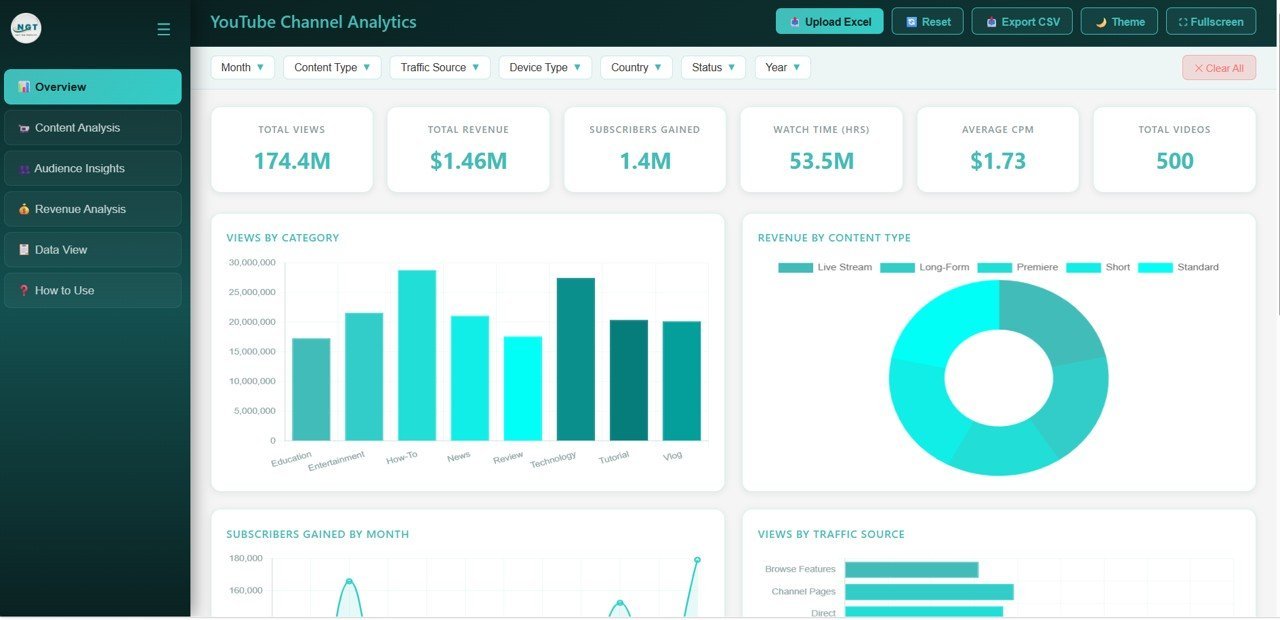Click the Short color swatch in legend
Image resolution: width=1280 pixels, height=620 pixels.
coord(1083,268)
